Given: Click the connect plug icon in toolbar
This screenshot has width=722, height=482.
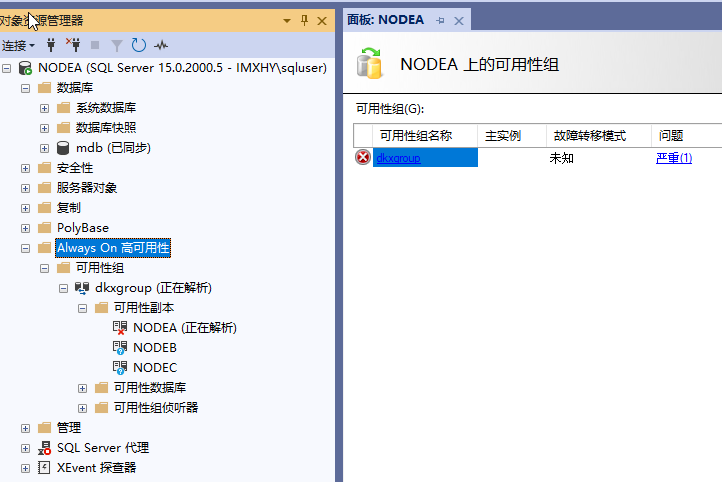Looking at the screenshot, I should [x=51, y=45].
